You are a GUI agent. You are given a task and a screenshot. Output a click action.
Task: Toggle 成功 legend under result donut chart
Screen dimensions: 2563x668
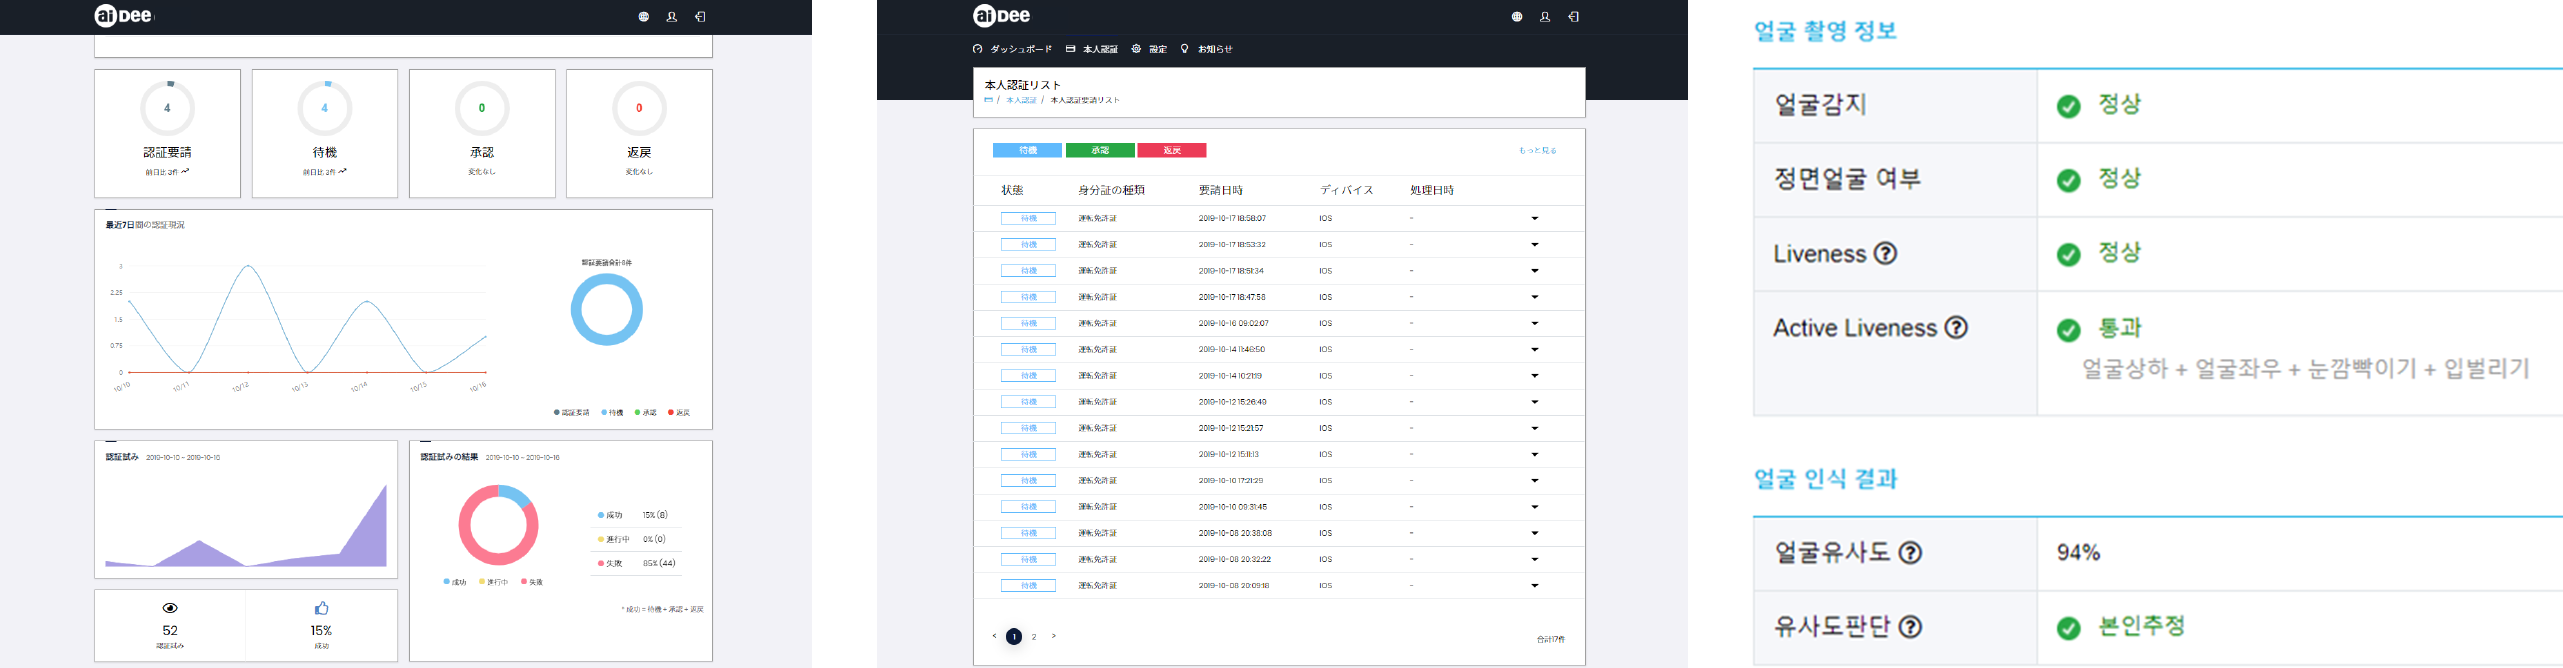tap(455, 581)
